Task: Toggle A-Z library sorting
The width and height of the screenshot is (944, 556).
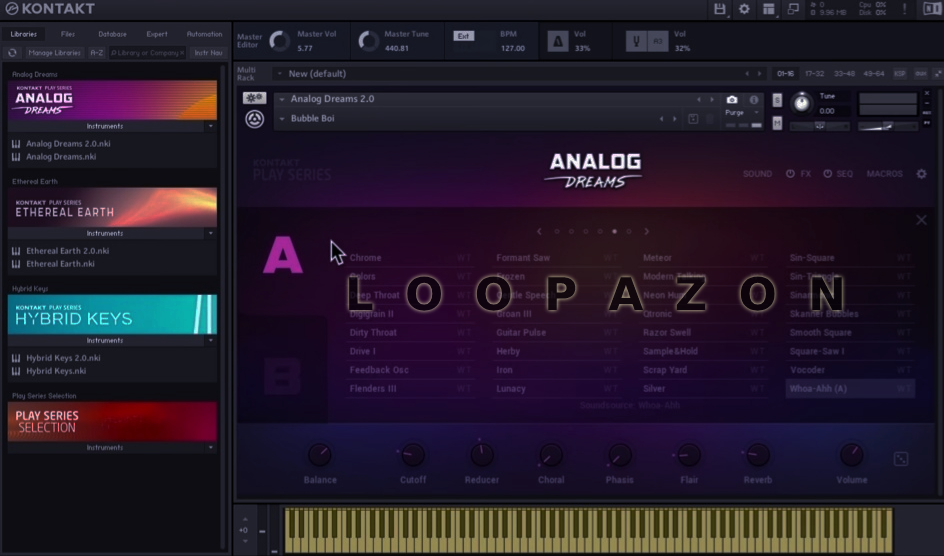Action: click(x=96, y=53)
